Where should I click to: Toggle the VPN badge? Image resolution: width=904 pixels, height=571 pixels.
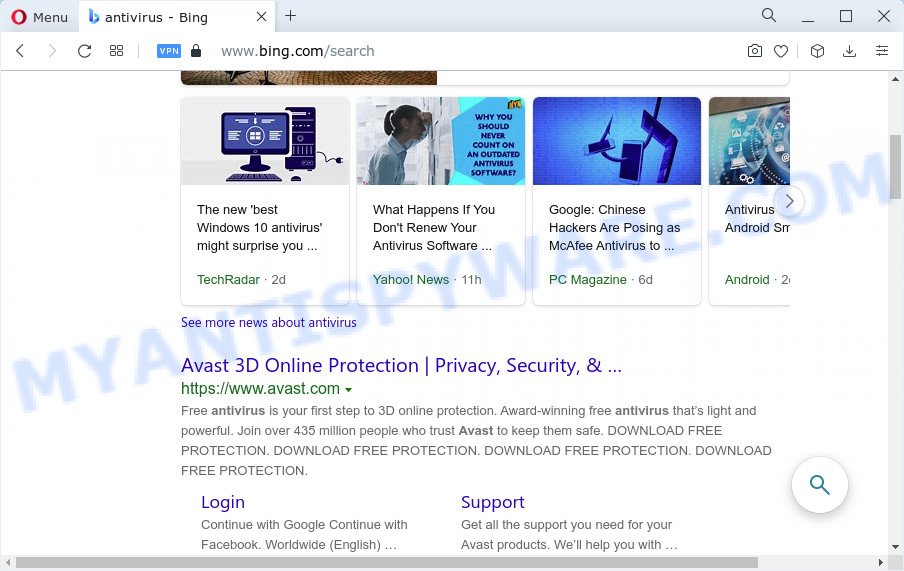coord(169,51)
